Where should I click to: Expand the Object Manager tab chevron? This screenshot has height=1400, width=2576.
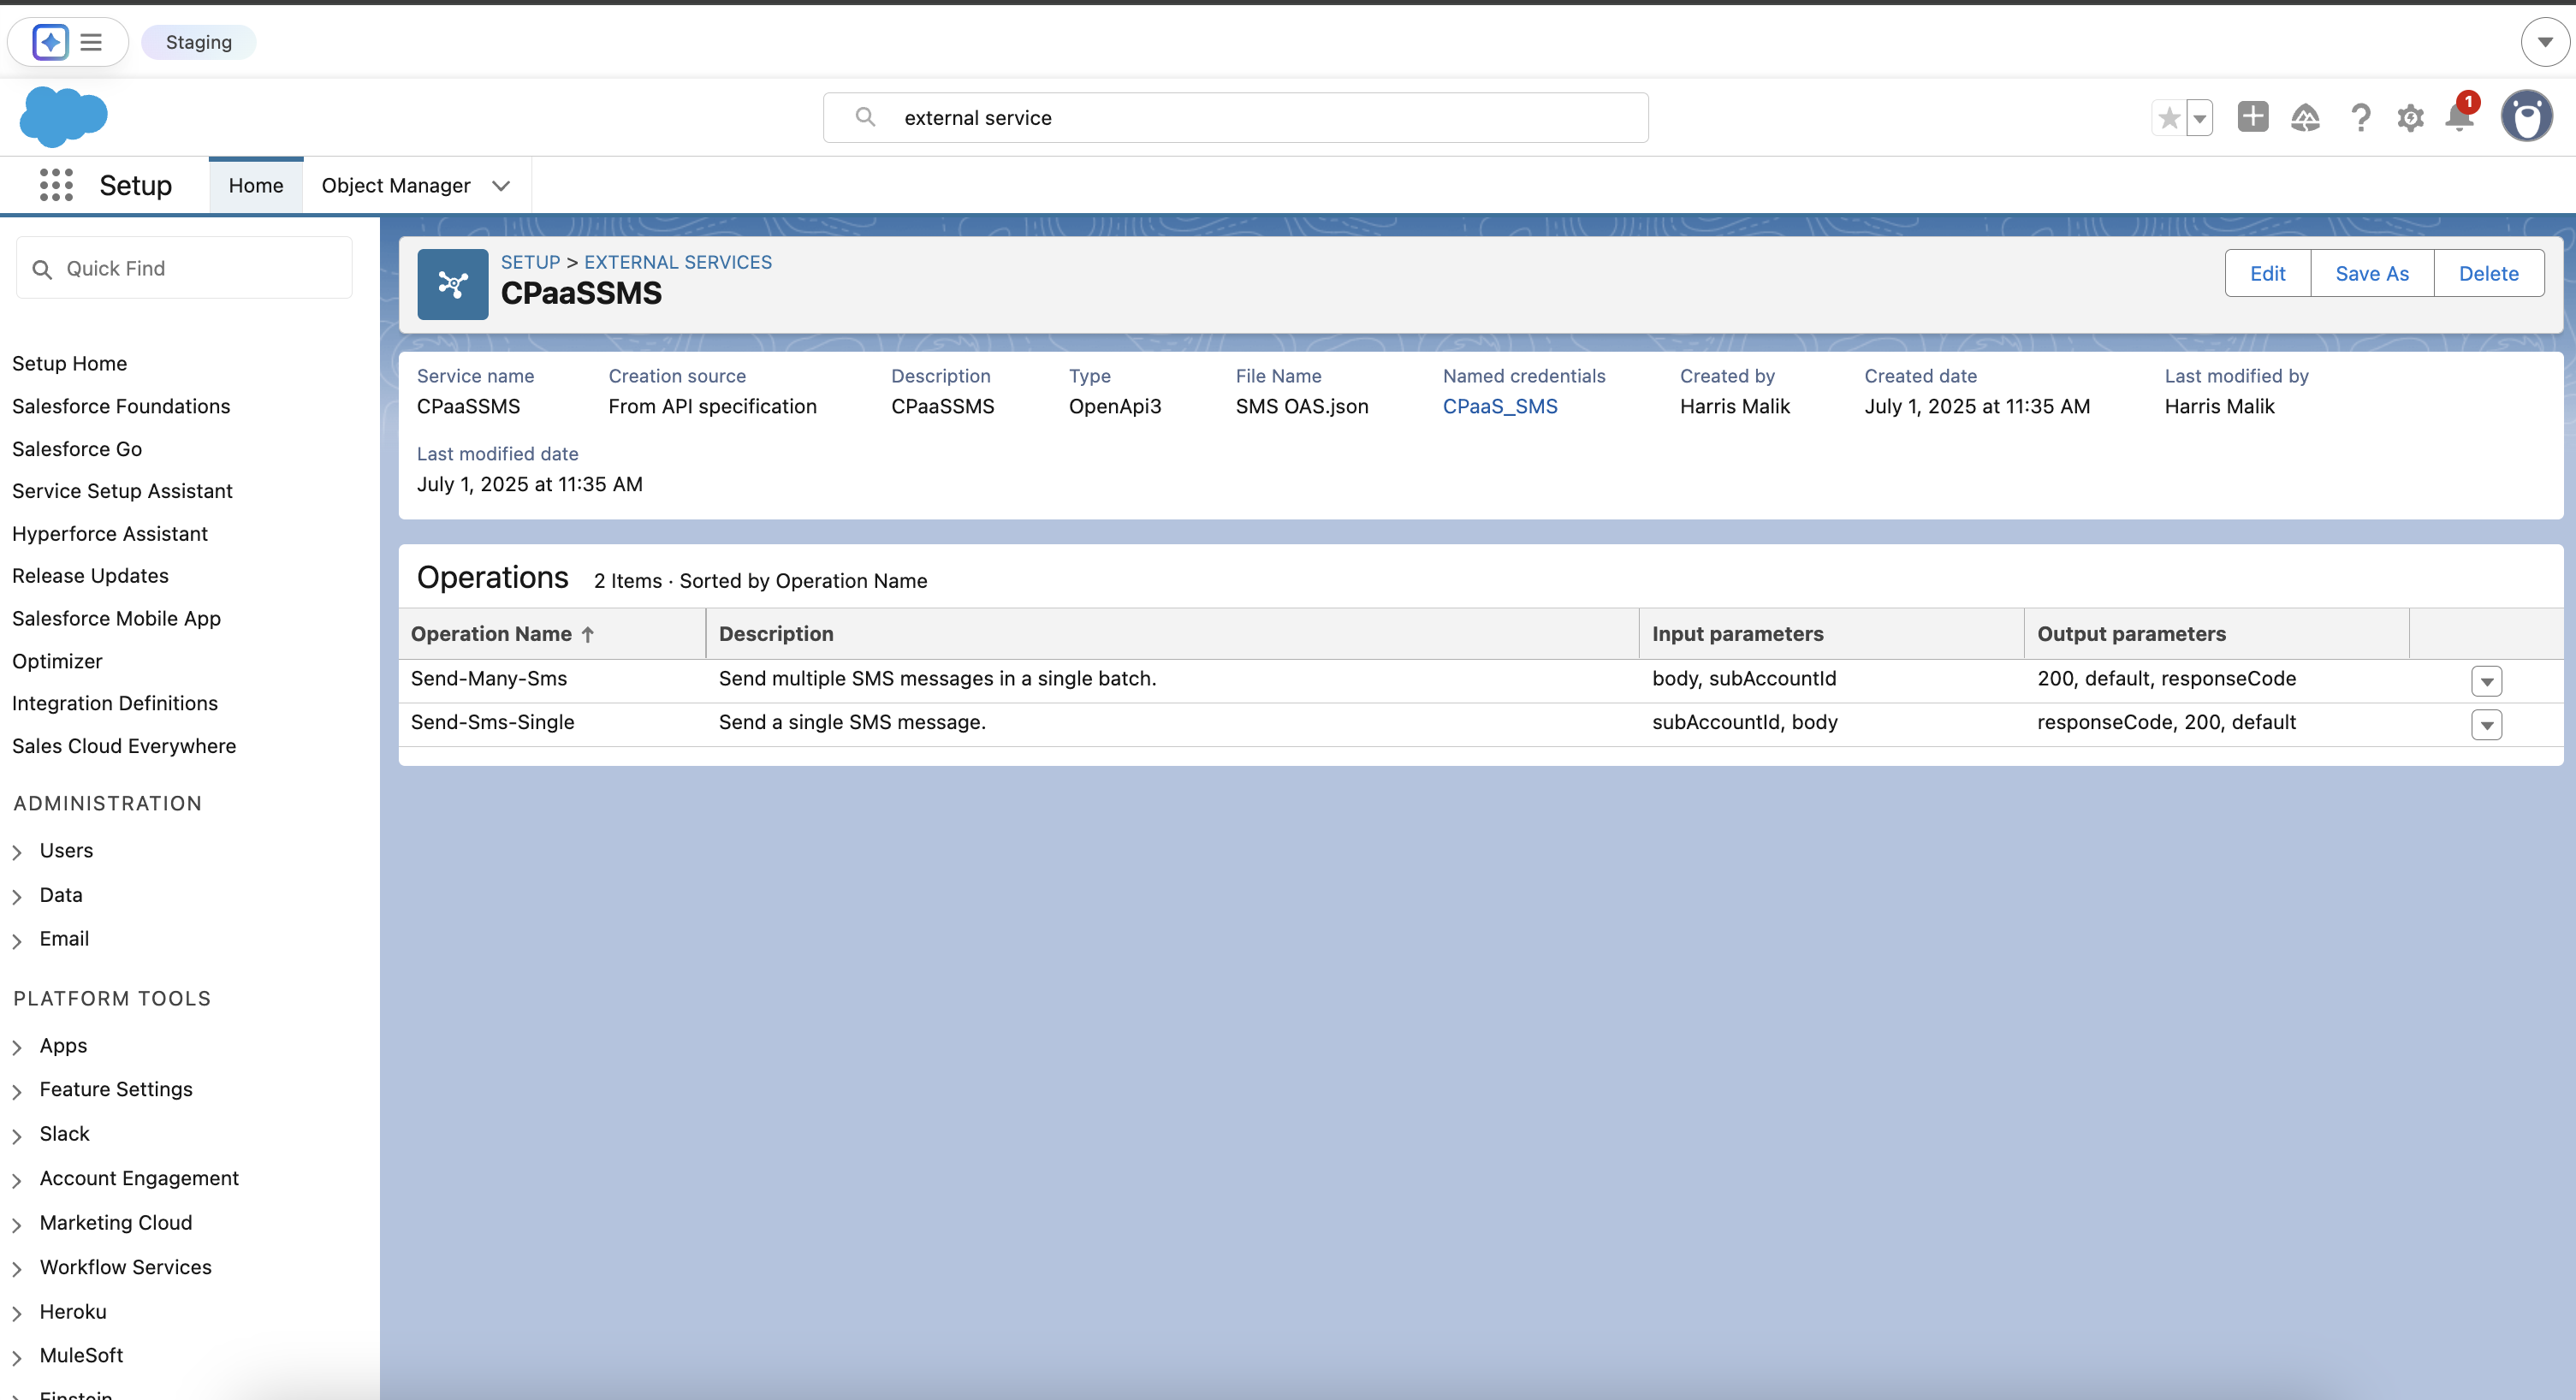click(501, 186)
